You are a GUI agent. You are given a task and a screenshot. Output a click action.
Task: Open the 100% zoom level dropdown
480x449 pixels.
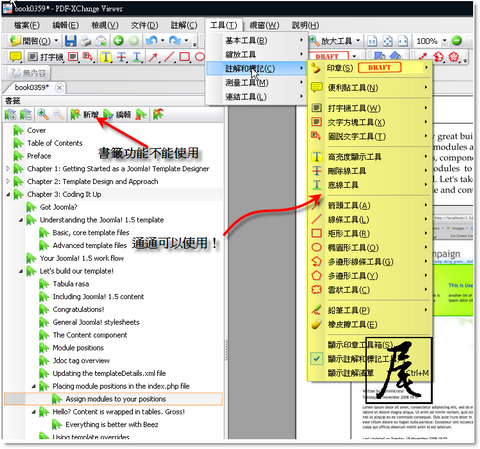pos(444,41)
